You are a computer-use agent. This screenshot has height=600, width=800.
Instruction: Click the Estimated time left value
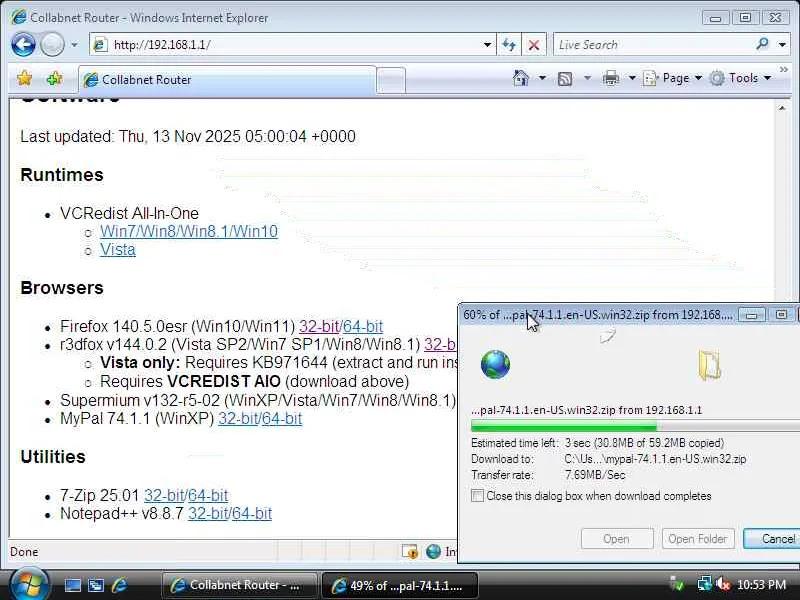(x=644, y=443)
